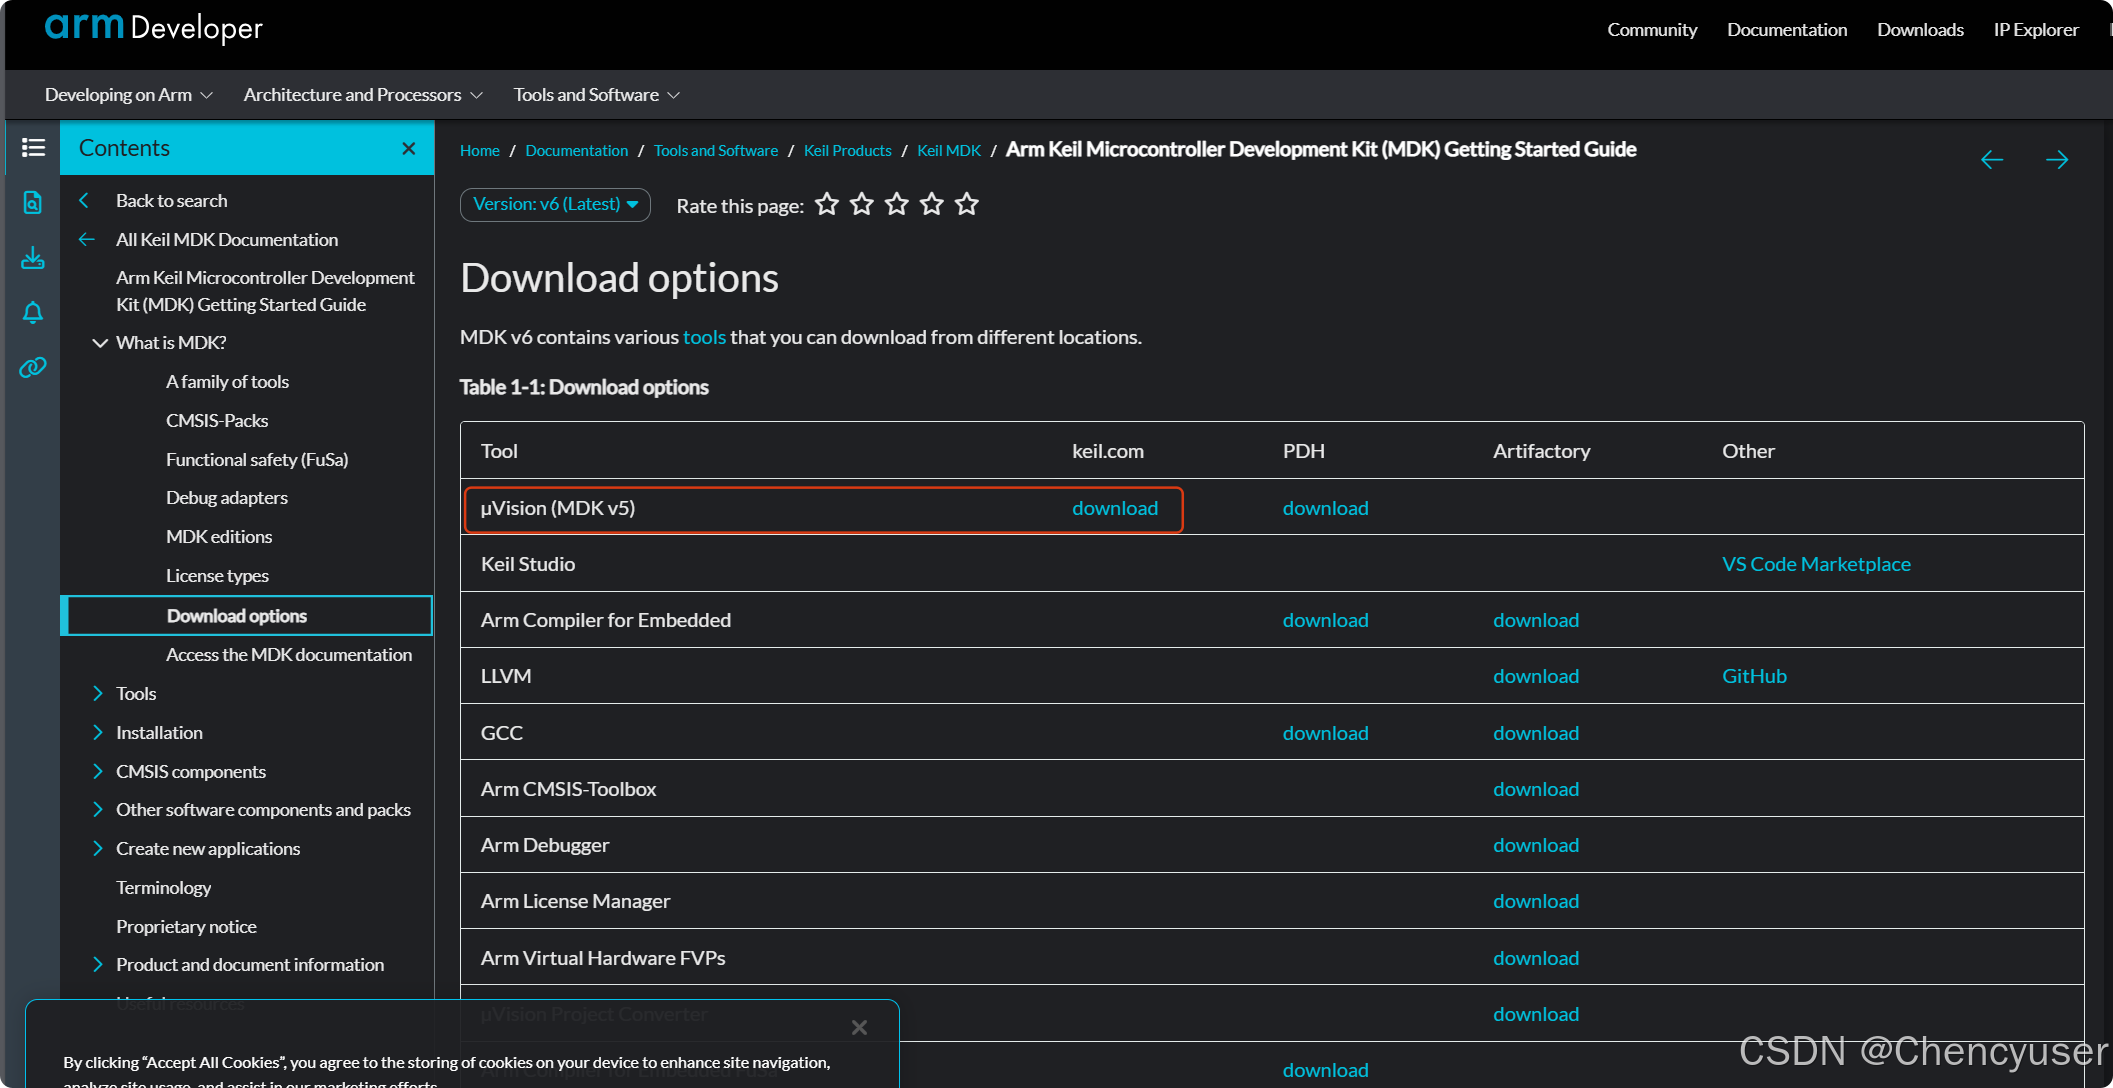Rate this page five stars

tap(966, 205)
